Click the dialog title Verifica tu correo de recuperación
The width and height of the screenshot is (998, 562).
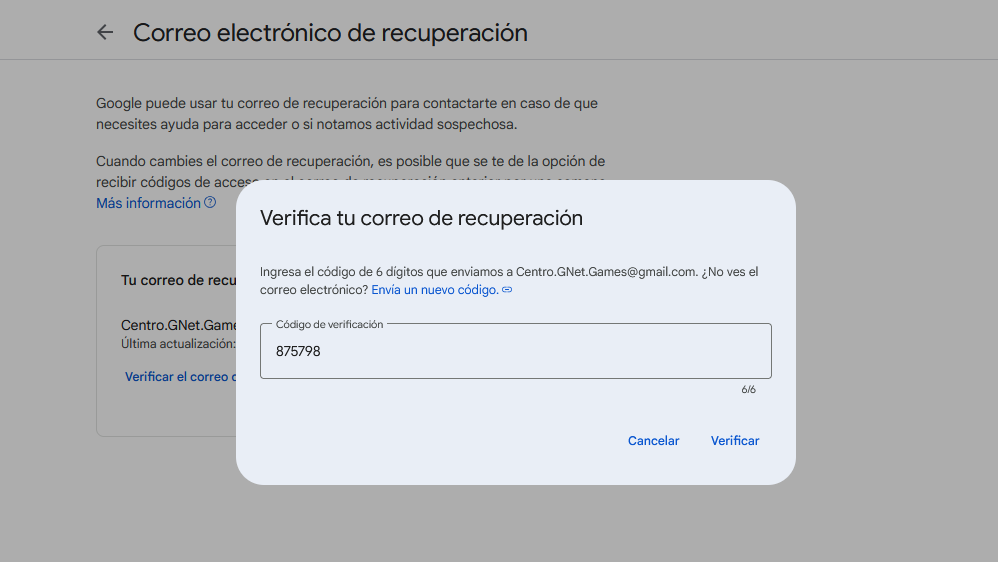pos(421,218)
